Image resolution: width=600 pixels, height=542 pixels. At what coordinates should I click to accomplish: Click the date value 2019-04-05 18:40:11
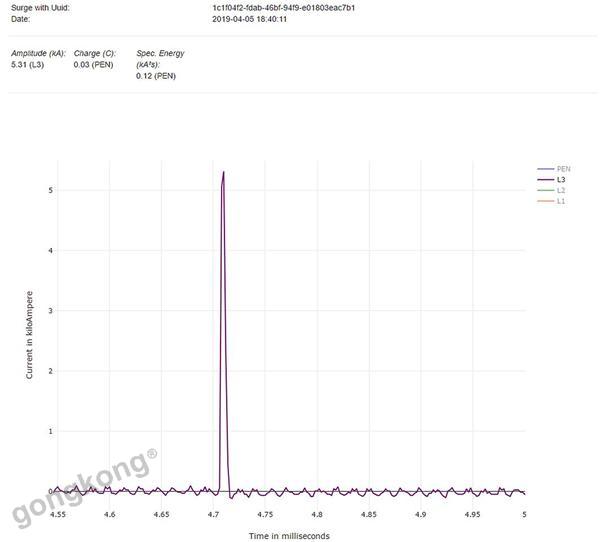point(250,18)
